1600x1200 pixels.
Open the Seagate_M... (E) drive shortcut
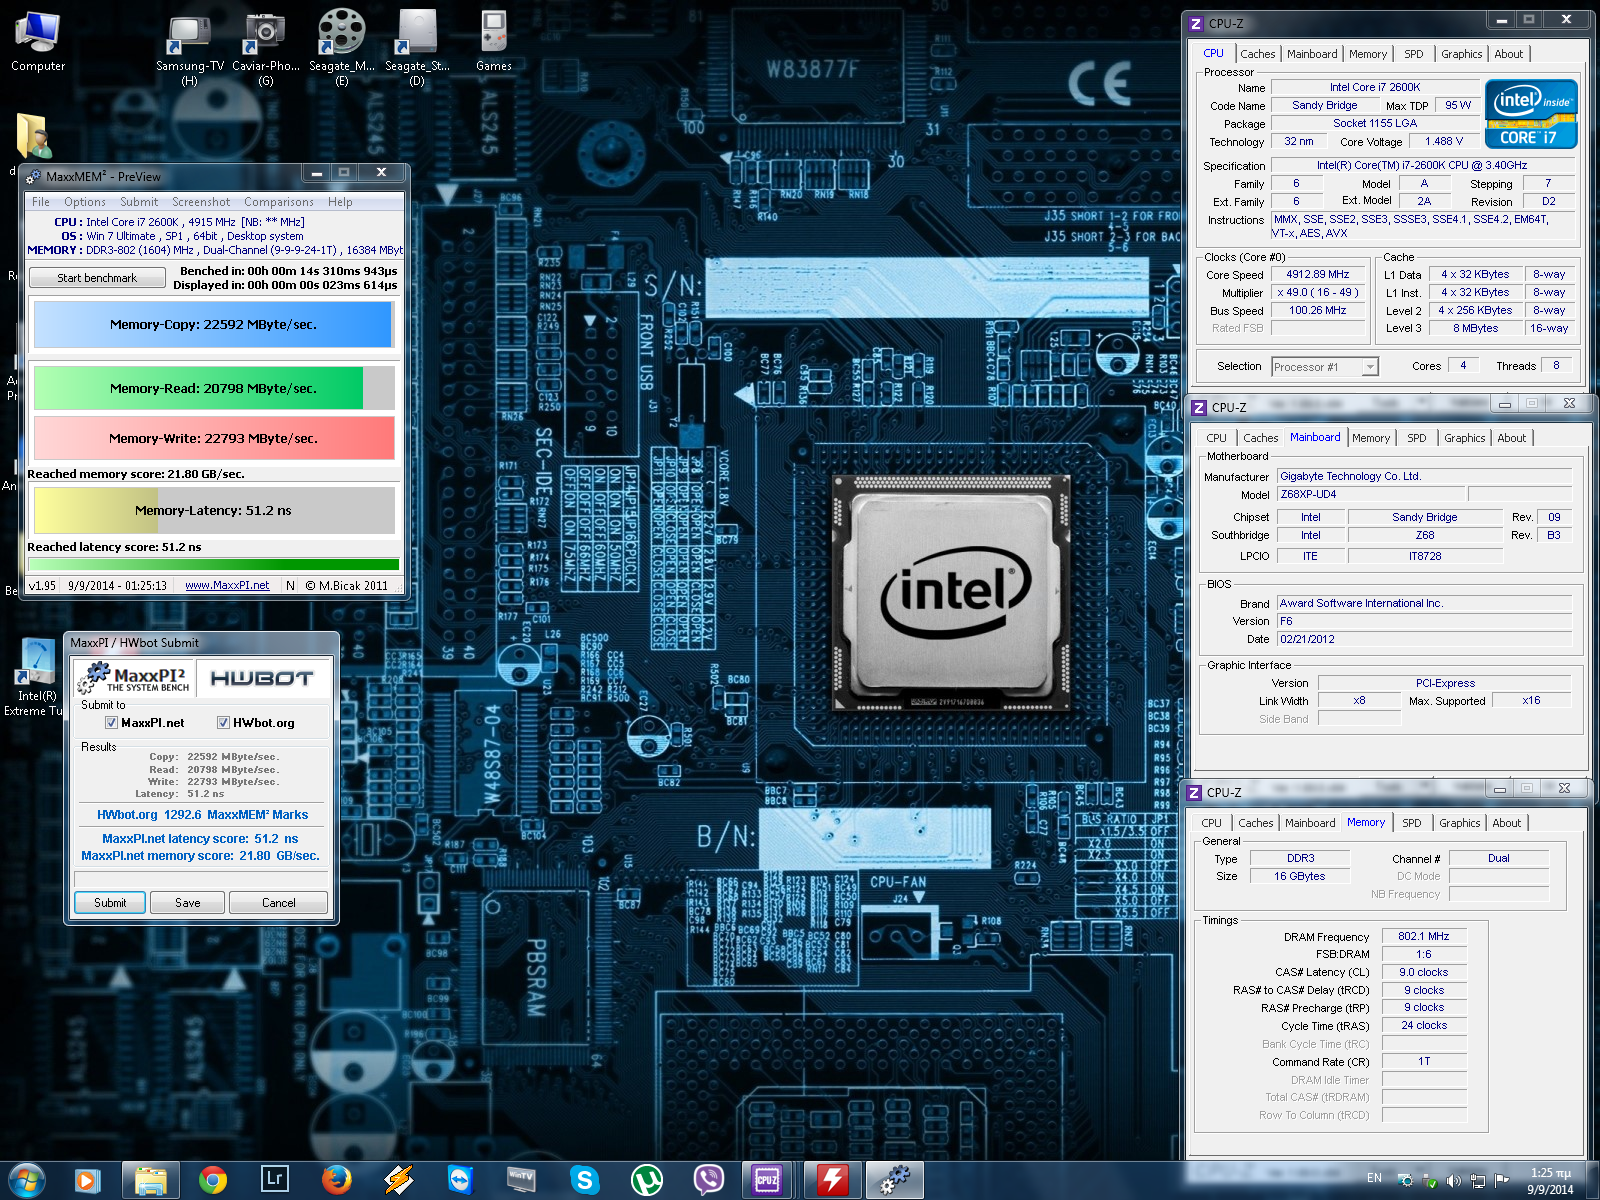coord(342,47)
